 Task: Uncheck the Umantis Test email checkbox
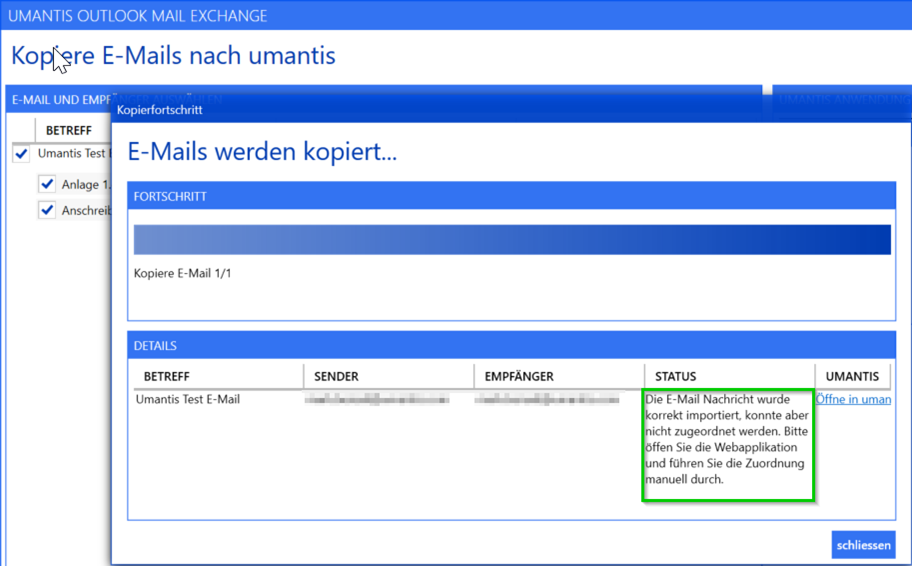point(21,154)
